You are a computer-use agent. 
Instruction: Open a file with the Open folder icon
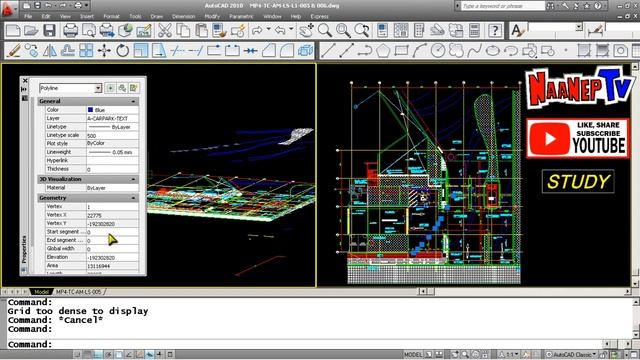click(x=31, y=31)
